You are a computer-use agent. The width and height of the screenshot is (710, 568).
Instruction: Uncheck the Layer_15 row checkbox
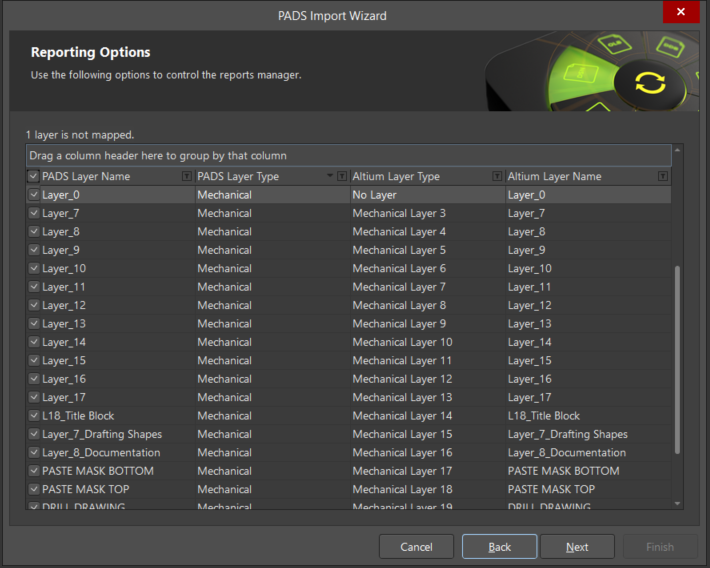tap(34, 361)
